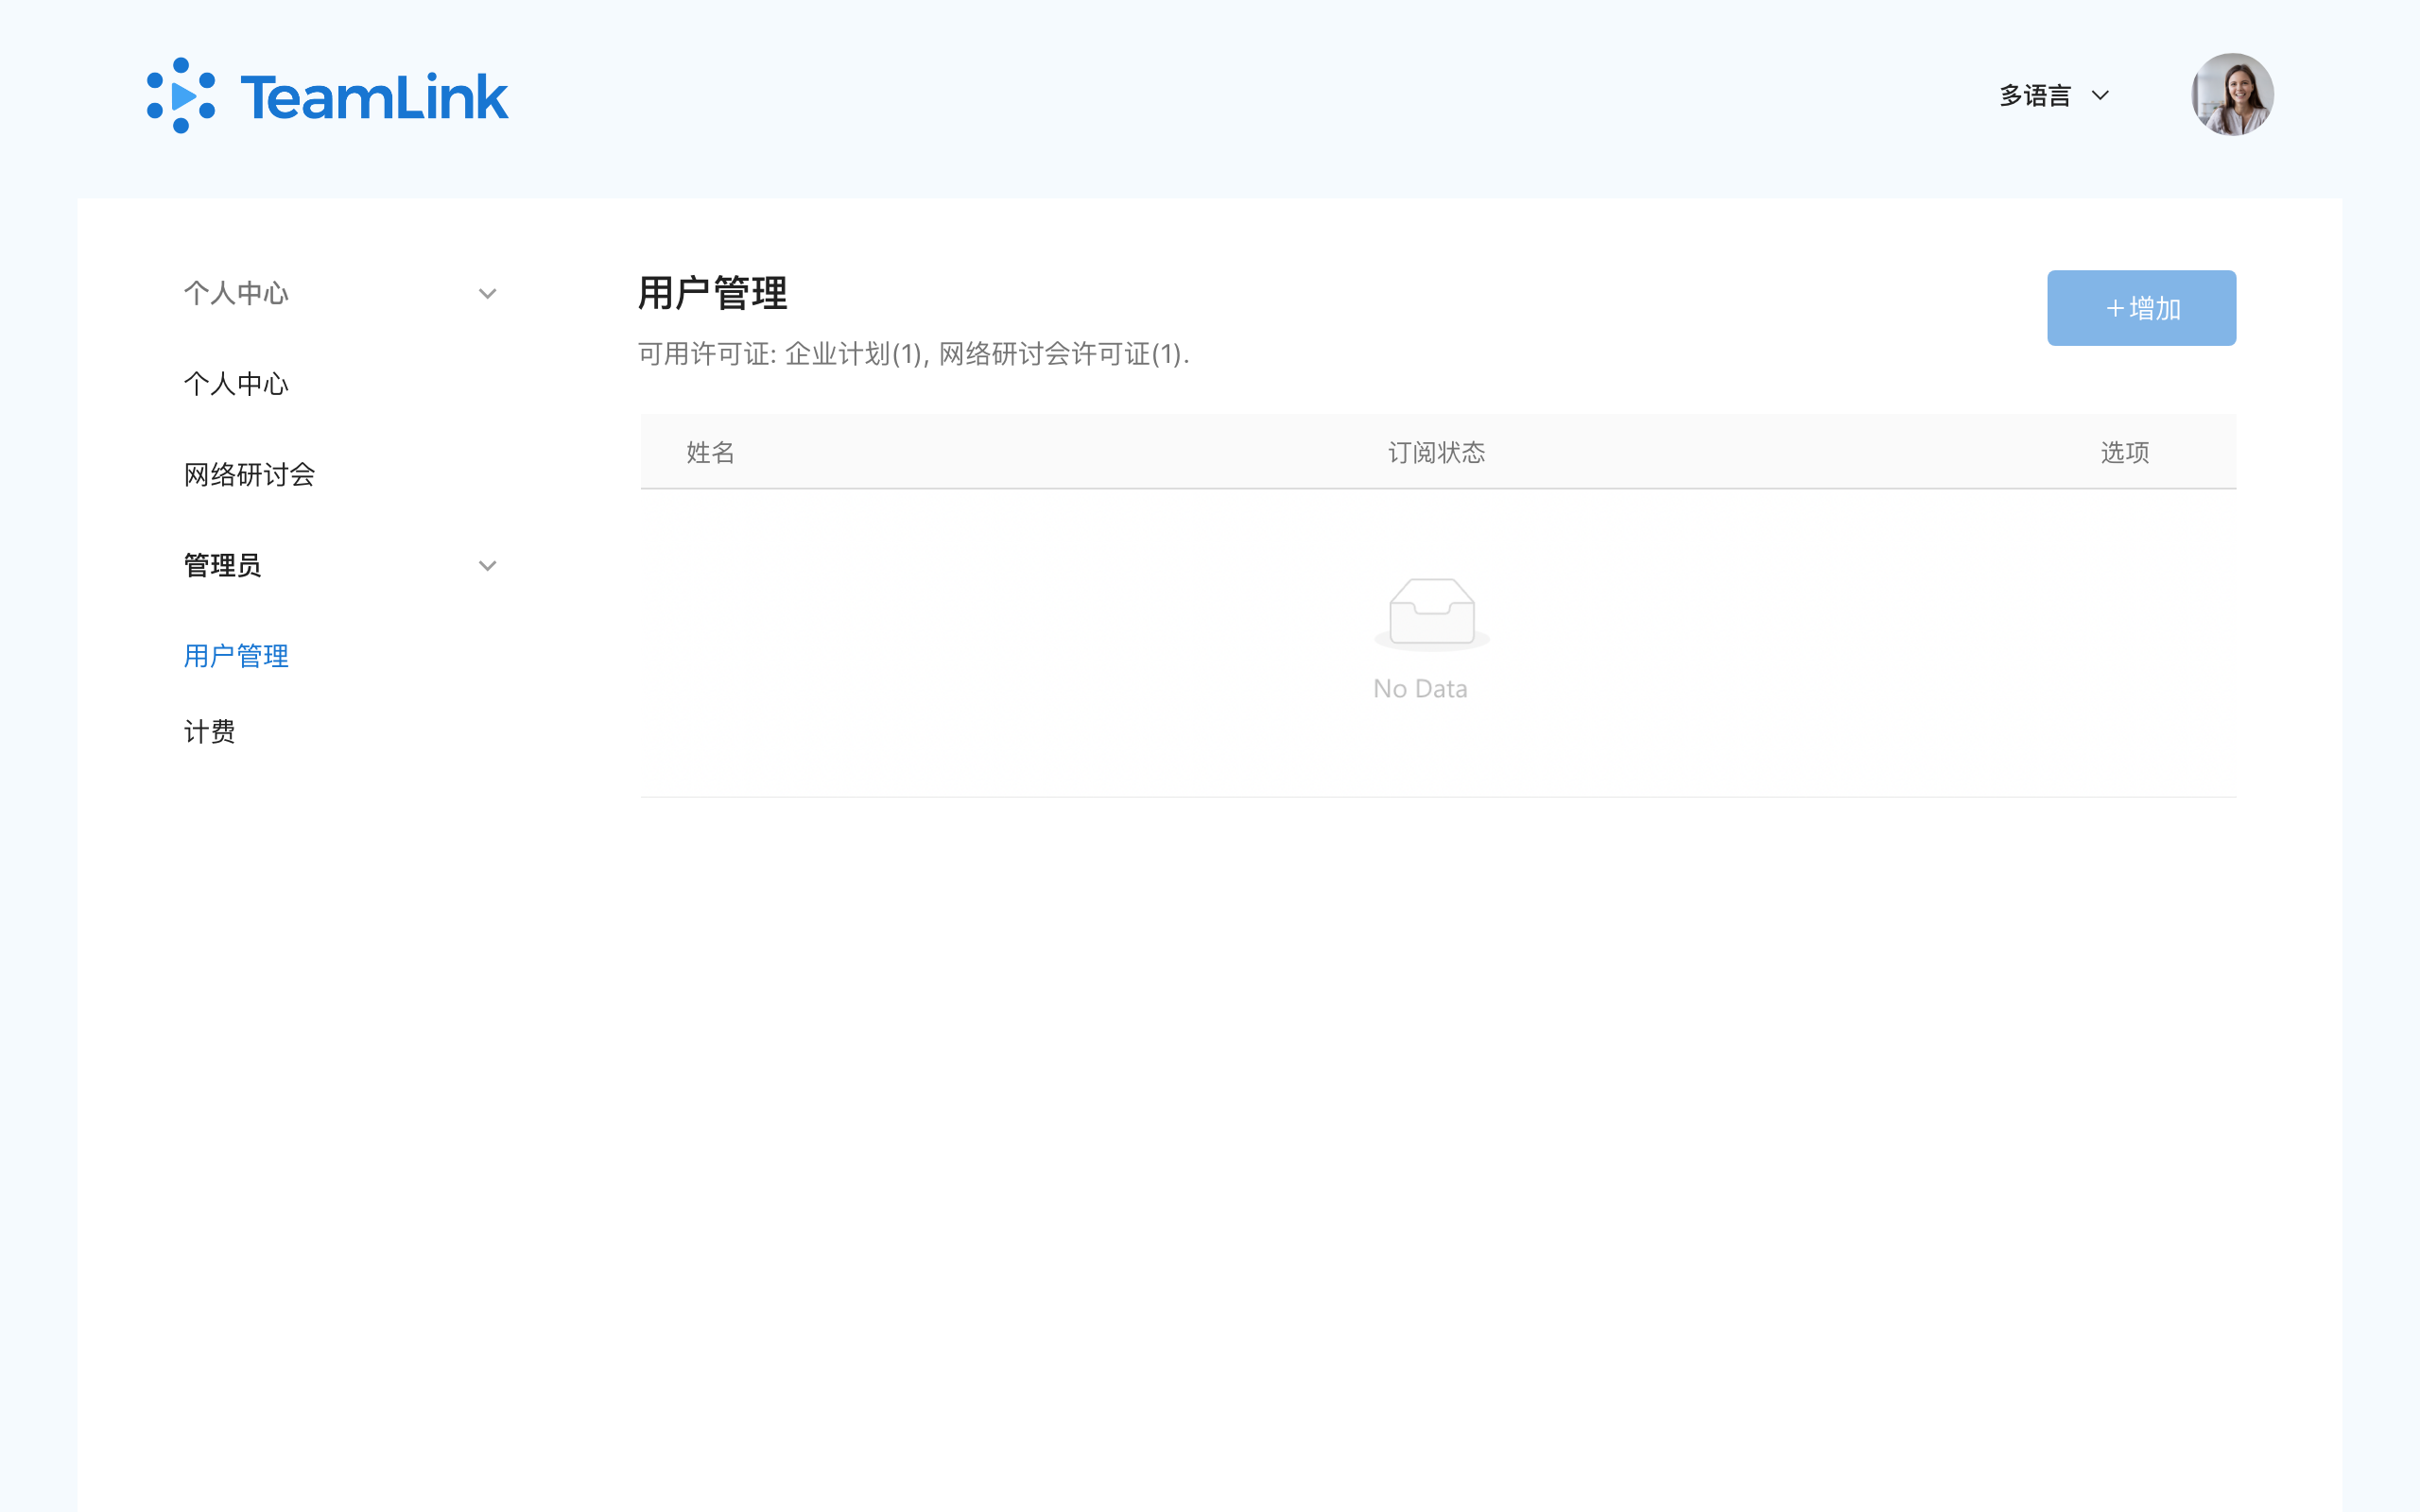Select the 管理员 section header

tap(222, 566)
